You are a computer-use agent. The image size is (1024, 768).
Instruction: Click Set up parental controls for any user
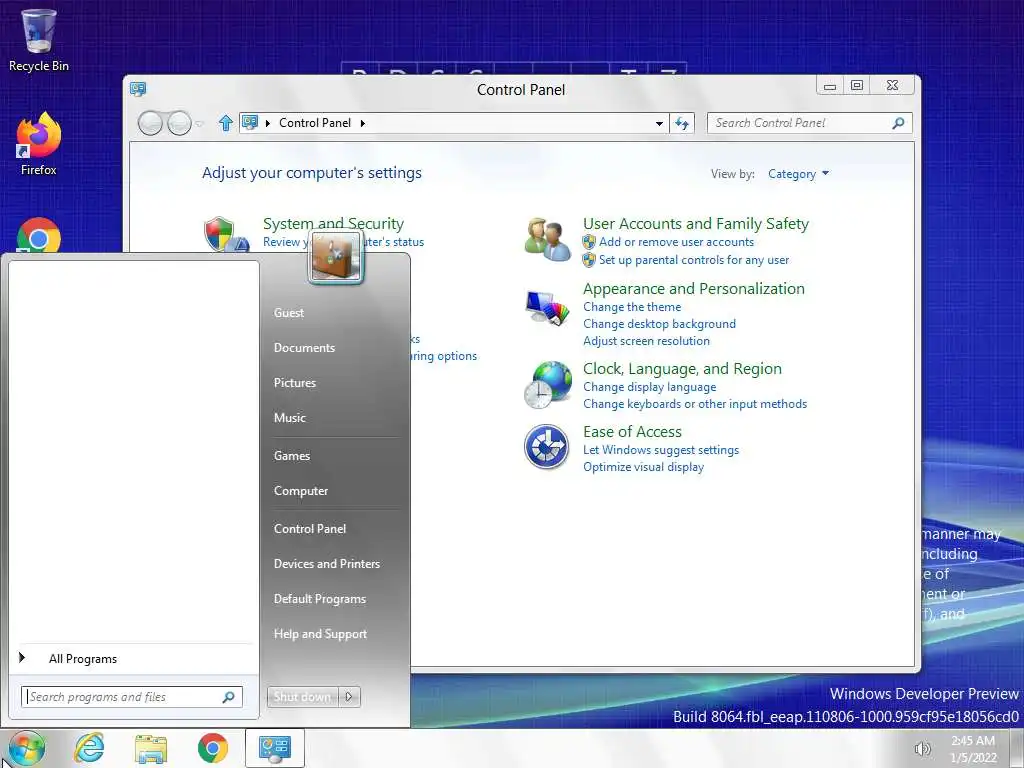click(x=694, y=260)
